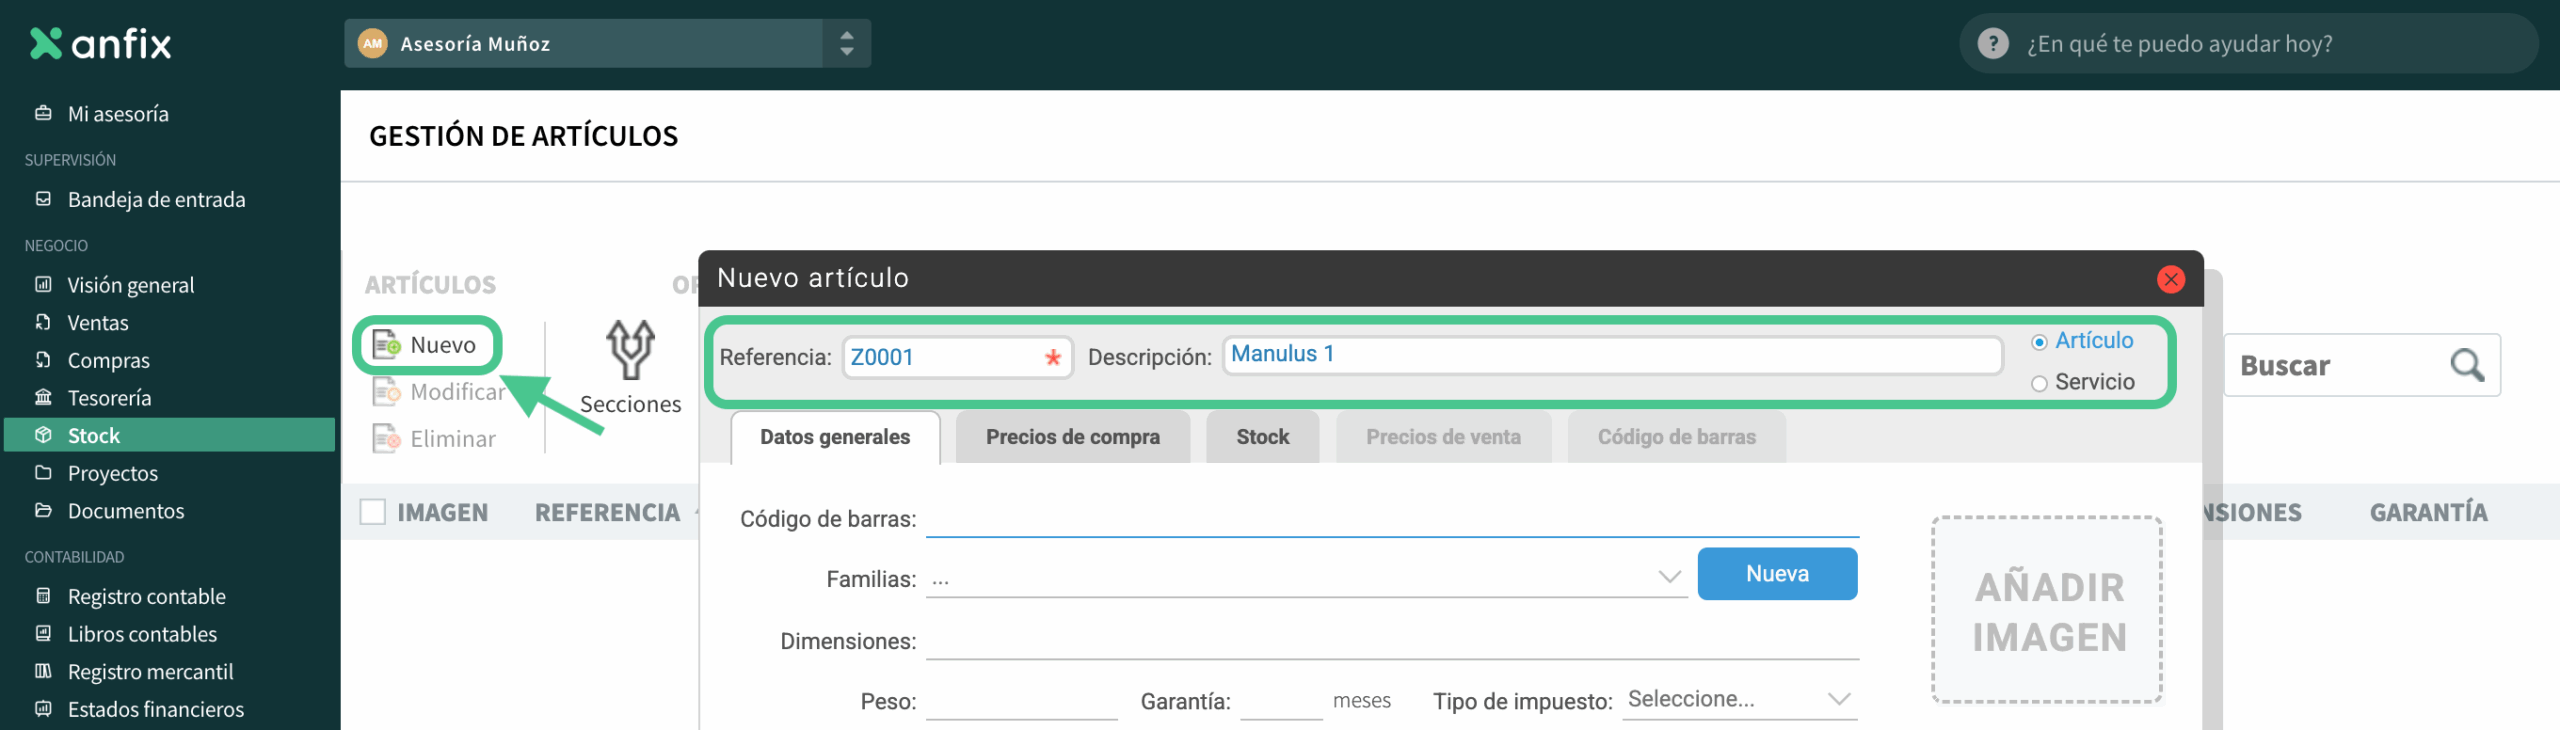Click the help question mark icon
The height and width of the screenshot is (730, 2560).
click(1992, 44)
